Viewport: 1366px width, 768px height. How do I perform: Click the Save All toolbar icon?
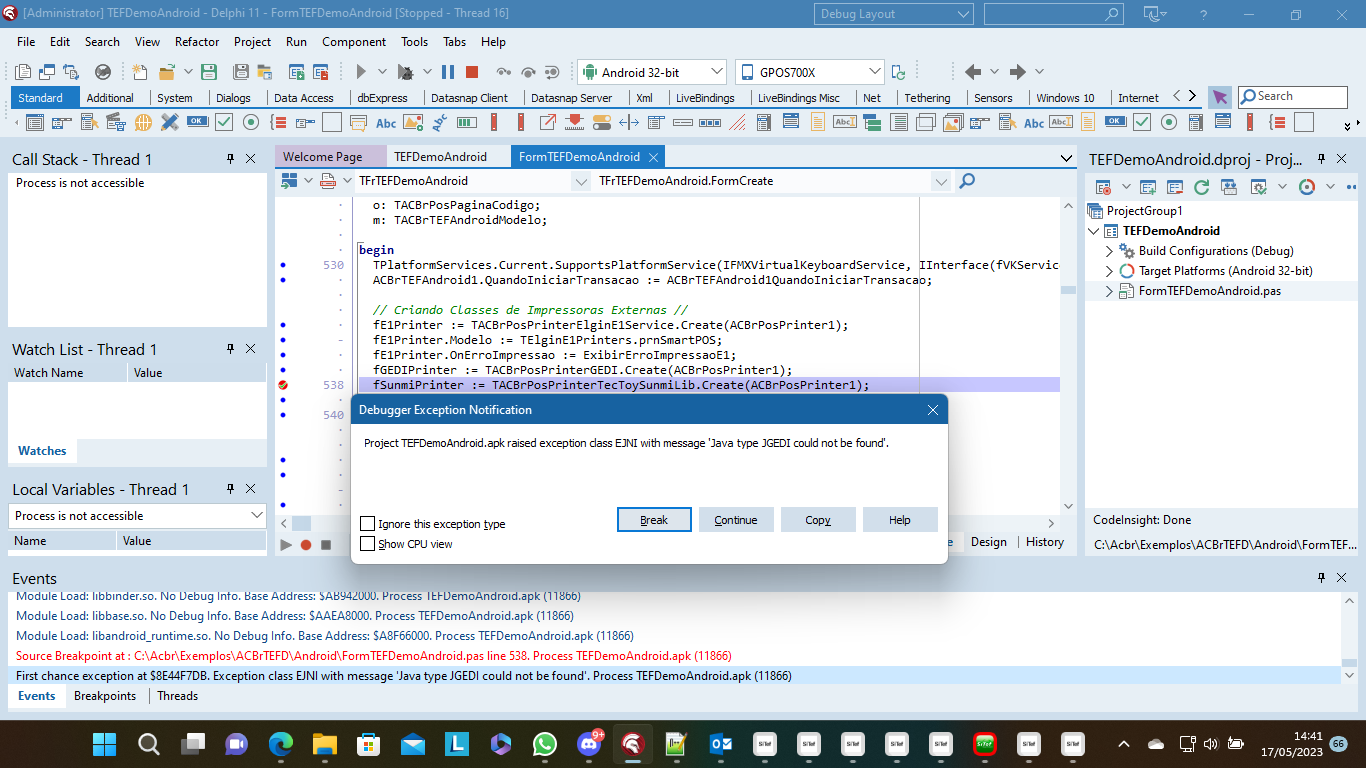tap(240, 72)
